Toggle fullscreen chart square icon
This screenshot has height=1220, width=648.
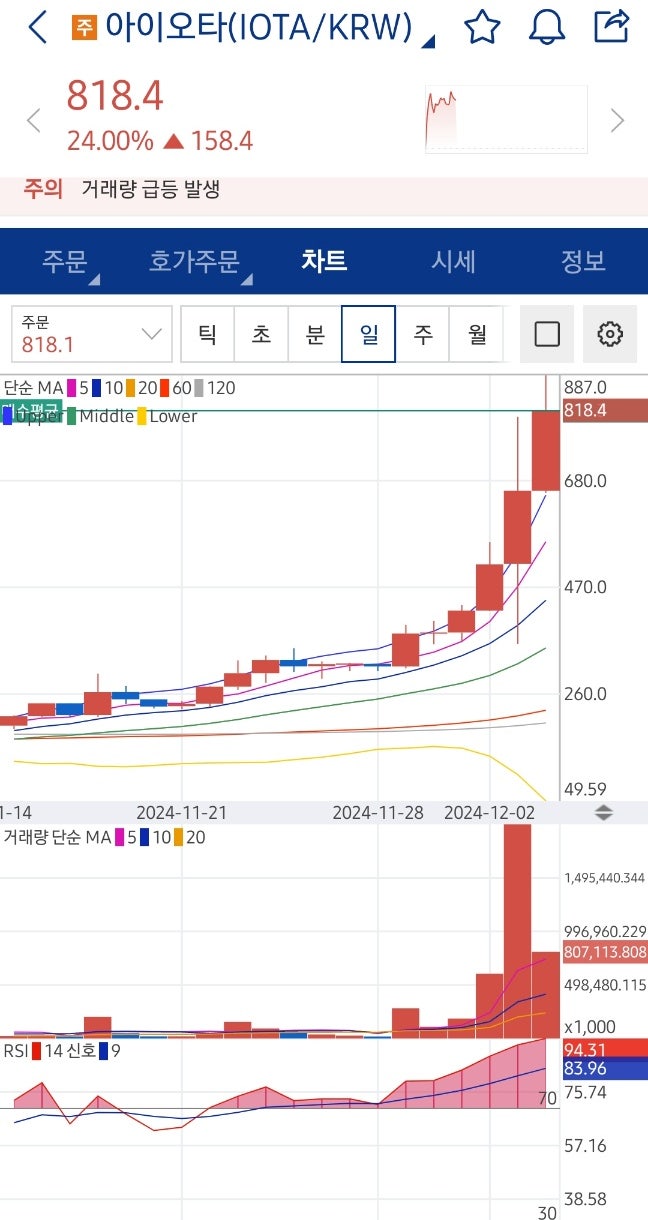click(x=547, y=334)
